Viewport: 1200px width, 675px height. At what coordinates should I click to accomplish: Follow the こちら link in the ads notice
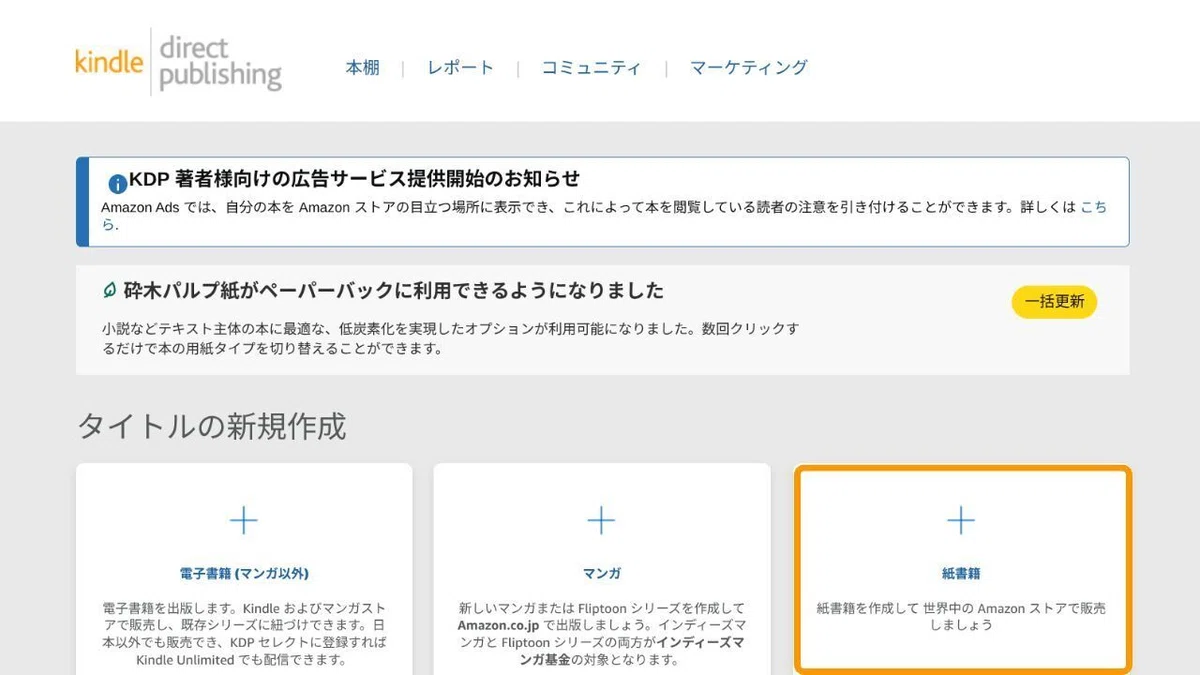coord(1093,207)
